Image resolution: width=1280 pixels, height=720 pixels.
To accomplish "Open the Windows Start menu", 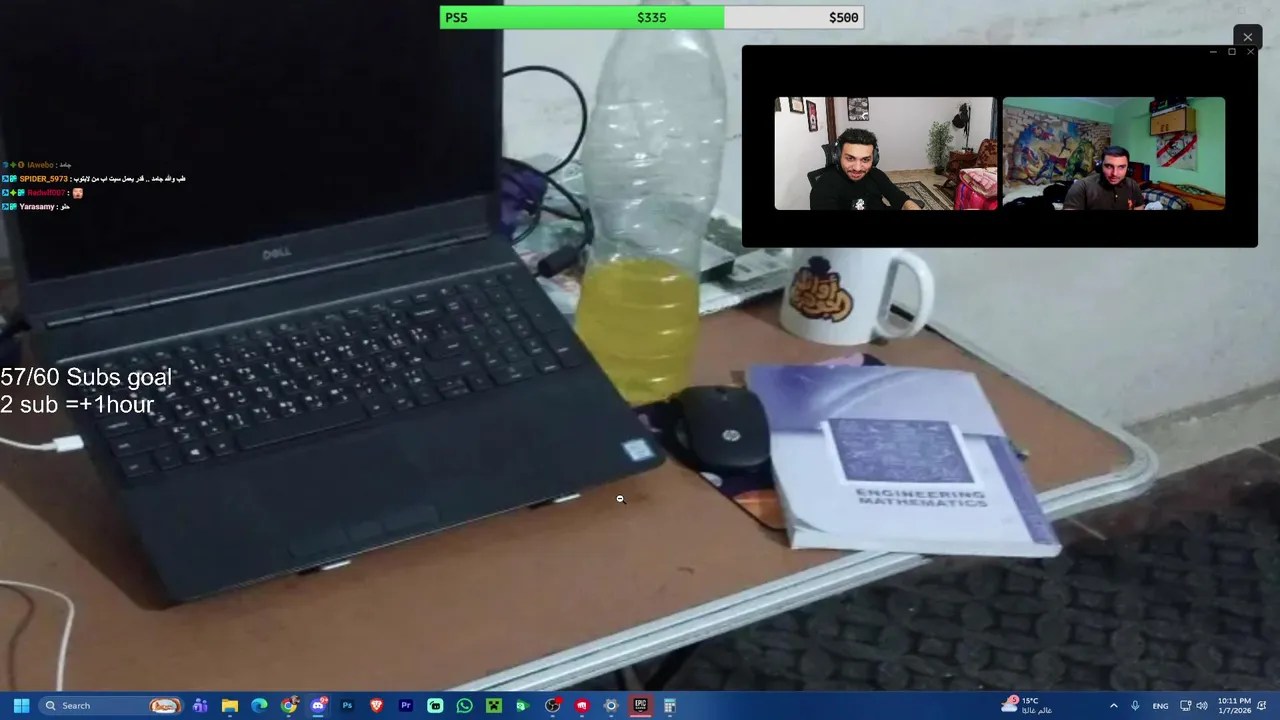I will click(x=21, y=705).
